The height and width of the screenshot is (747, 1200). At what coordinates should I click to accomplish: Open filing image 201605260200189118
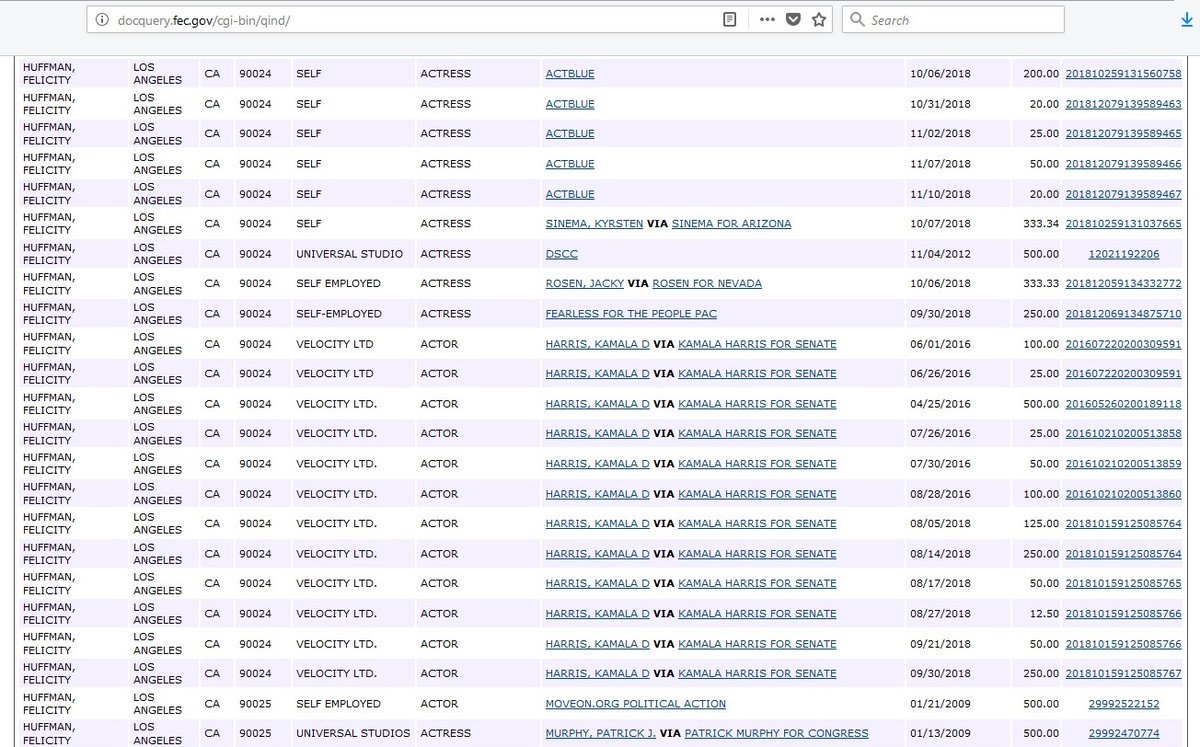pos(1123,404)
